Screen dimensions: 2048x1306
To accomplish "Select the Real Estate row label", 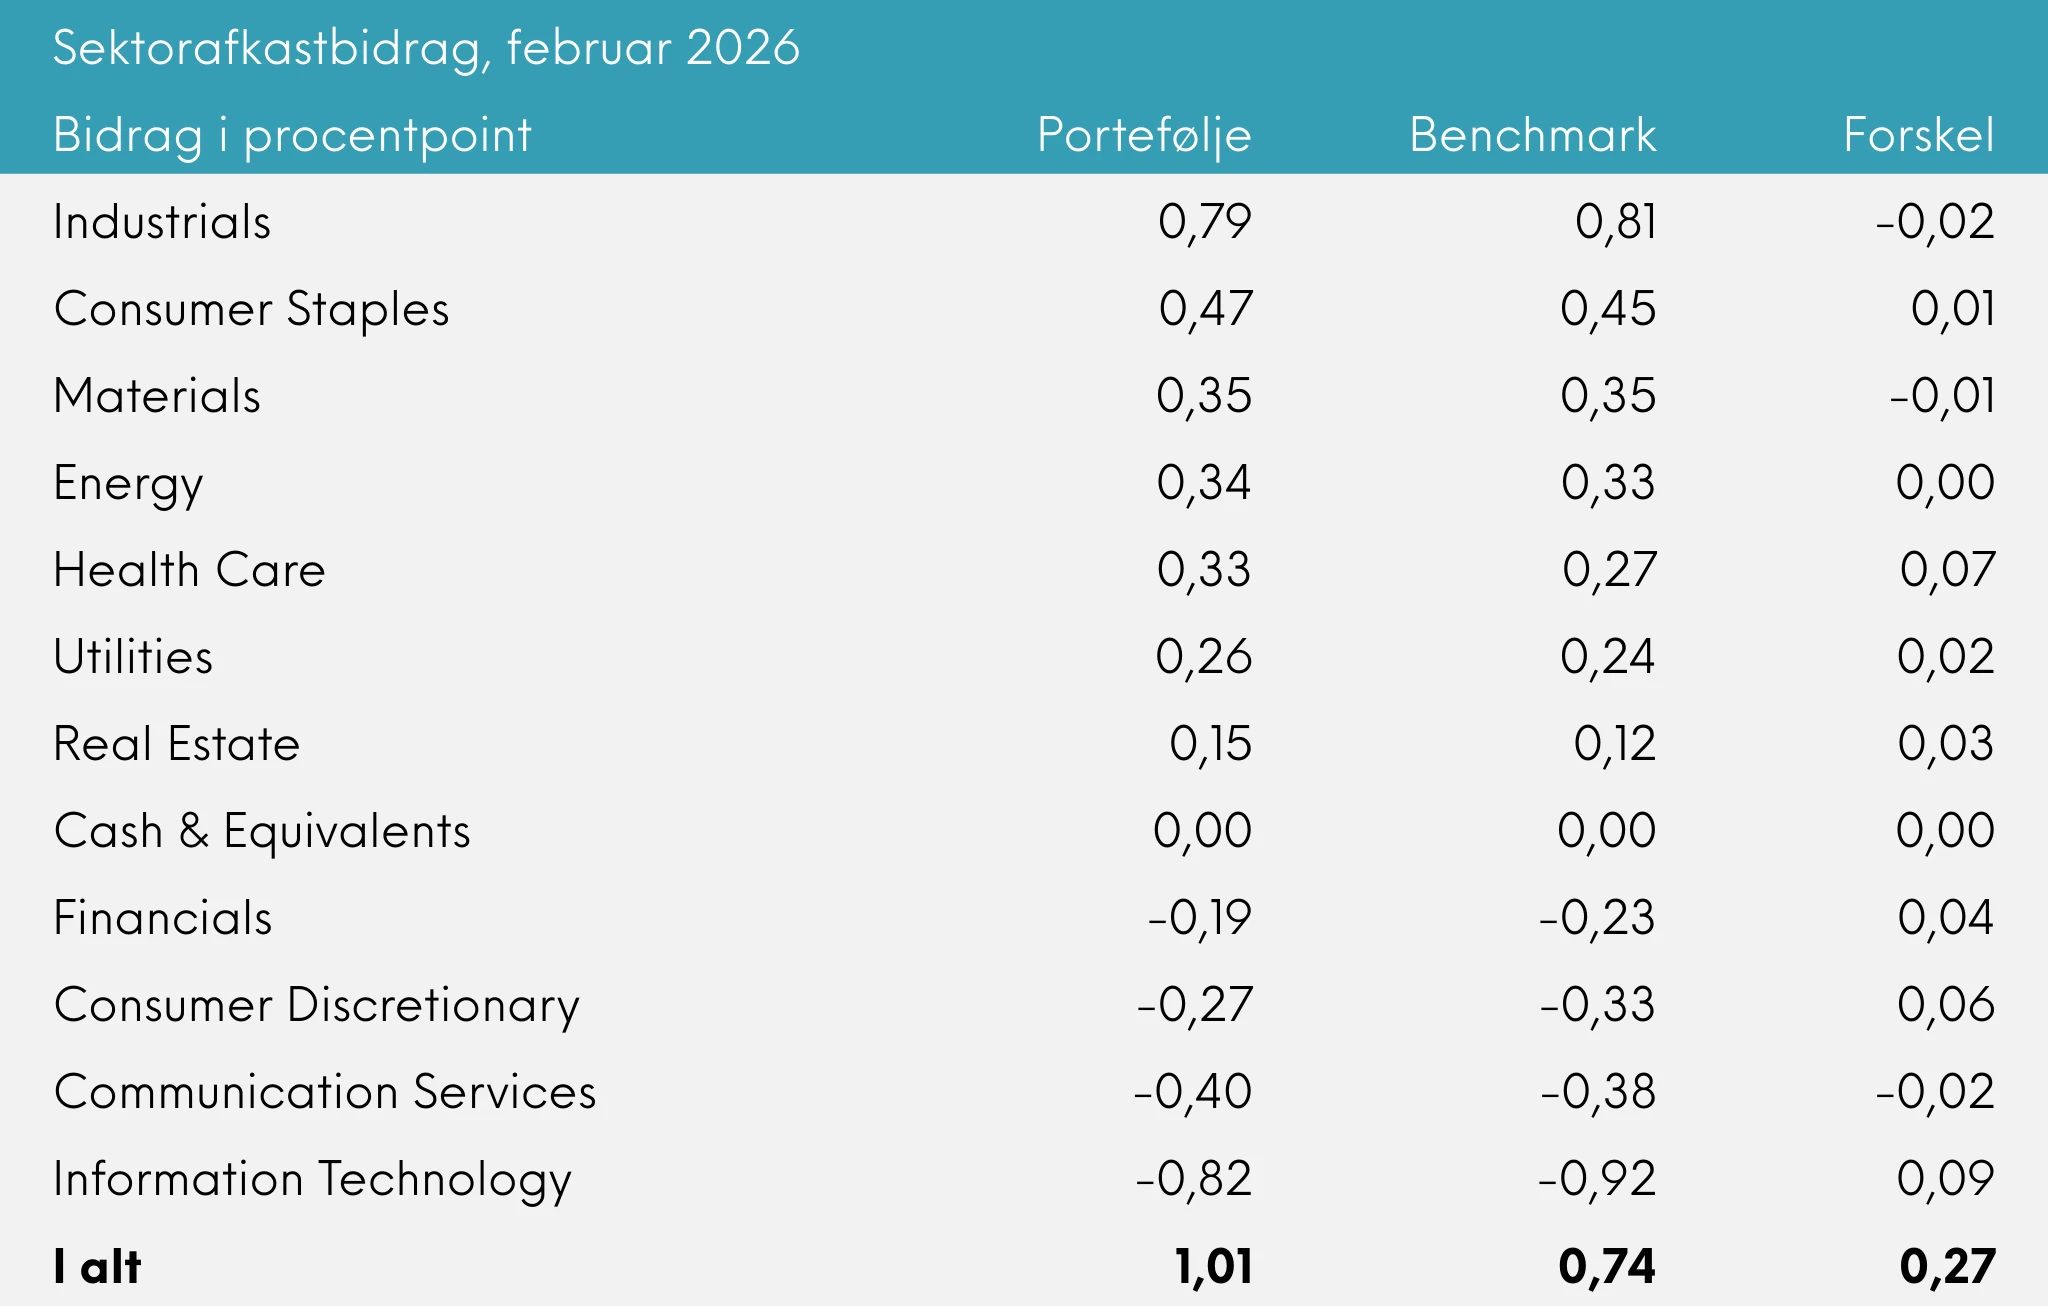I will click(x=176, y=744).
